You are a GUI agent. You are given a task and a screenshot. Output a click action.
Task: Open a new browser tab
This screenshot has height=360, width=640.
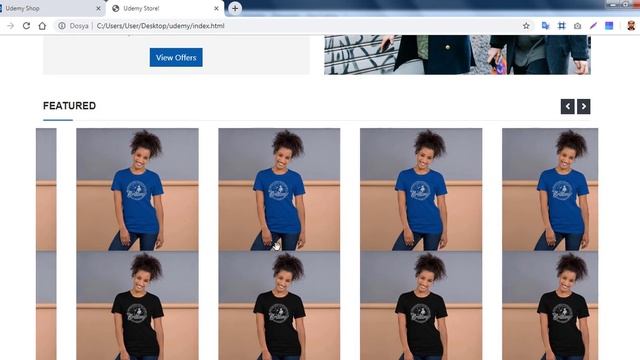point(235,8)
